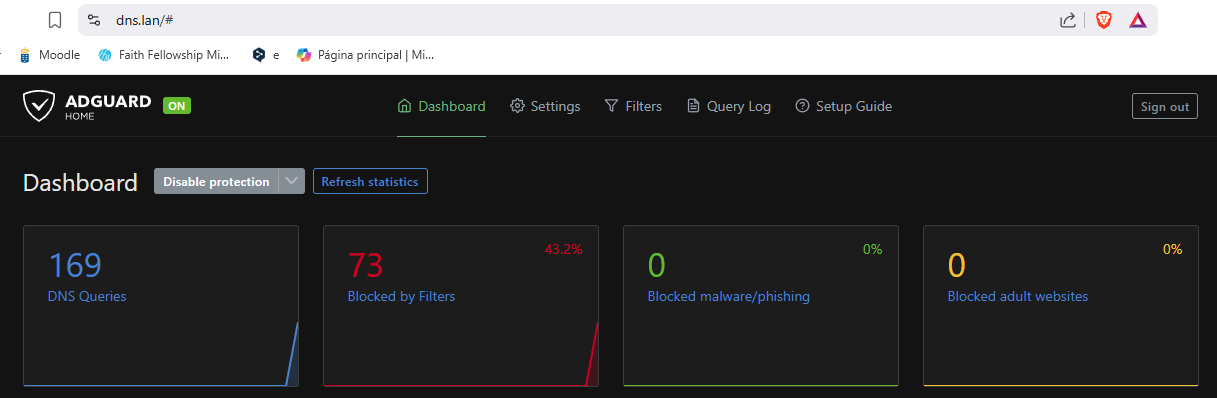
Task: Click the AdGuard Home logo
Action: coord(87,105)
